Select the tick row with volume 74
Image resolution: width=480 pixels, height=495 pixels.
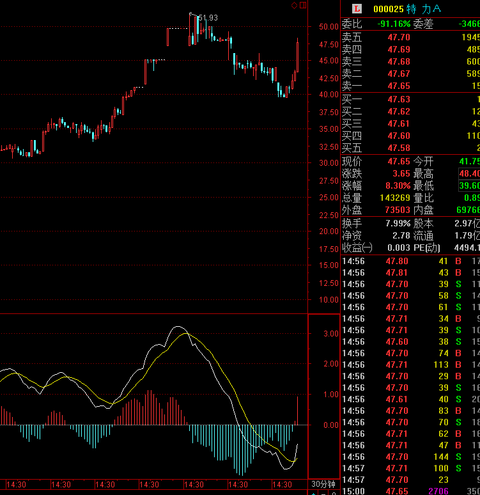click(x=411, y=353)
